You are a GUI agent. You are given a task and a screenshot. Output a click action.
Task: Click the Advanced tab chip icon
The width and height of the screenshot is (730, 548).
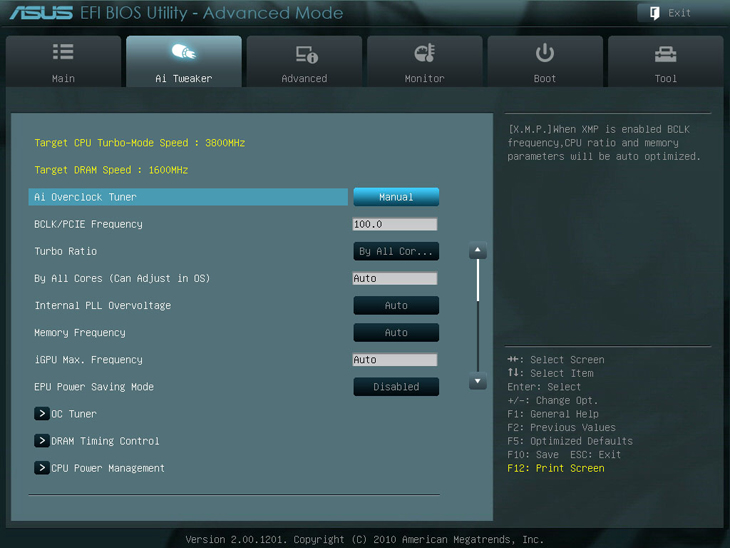click(305, 53)
